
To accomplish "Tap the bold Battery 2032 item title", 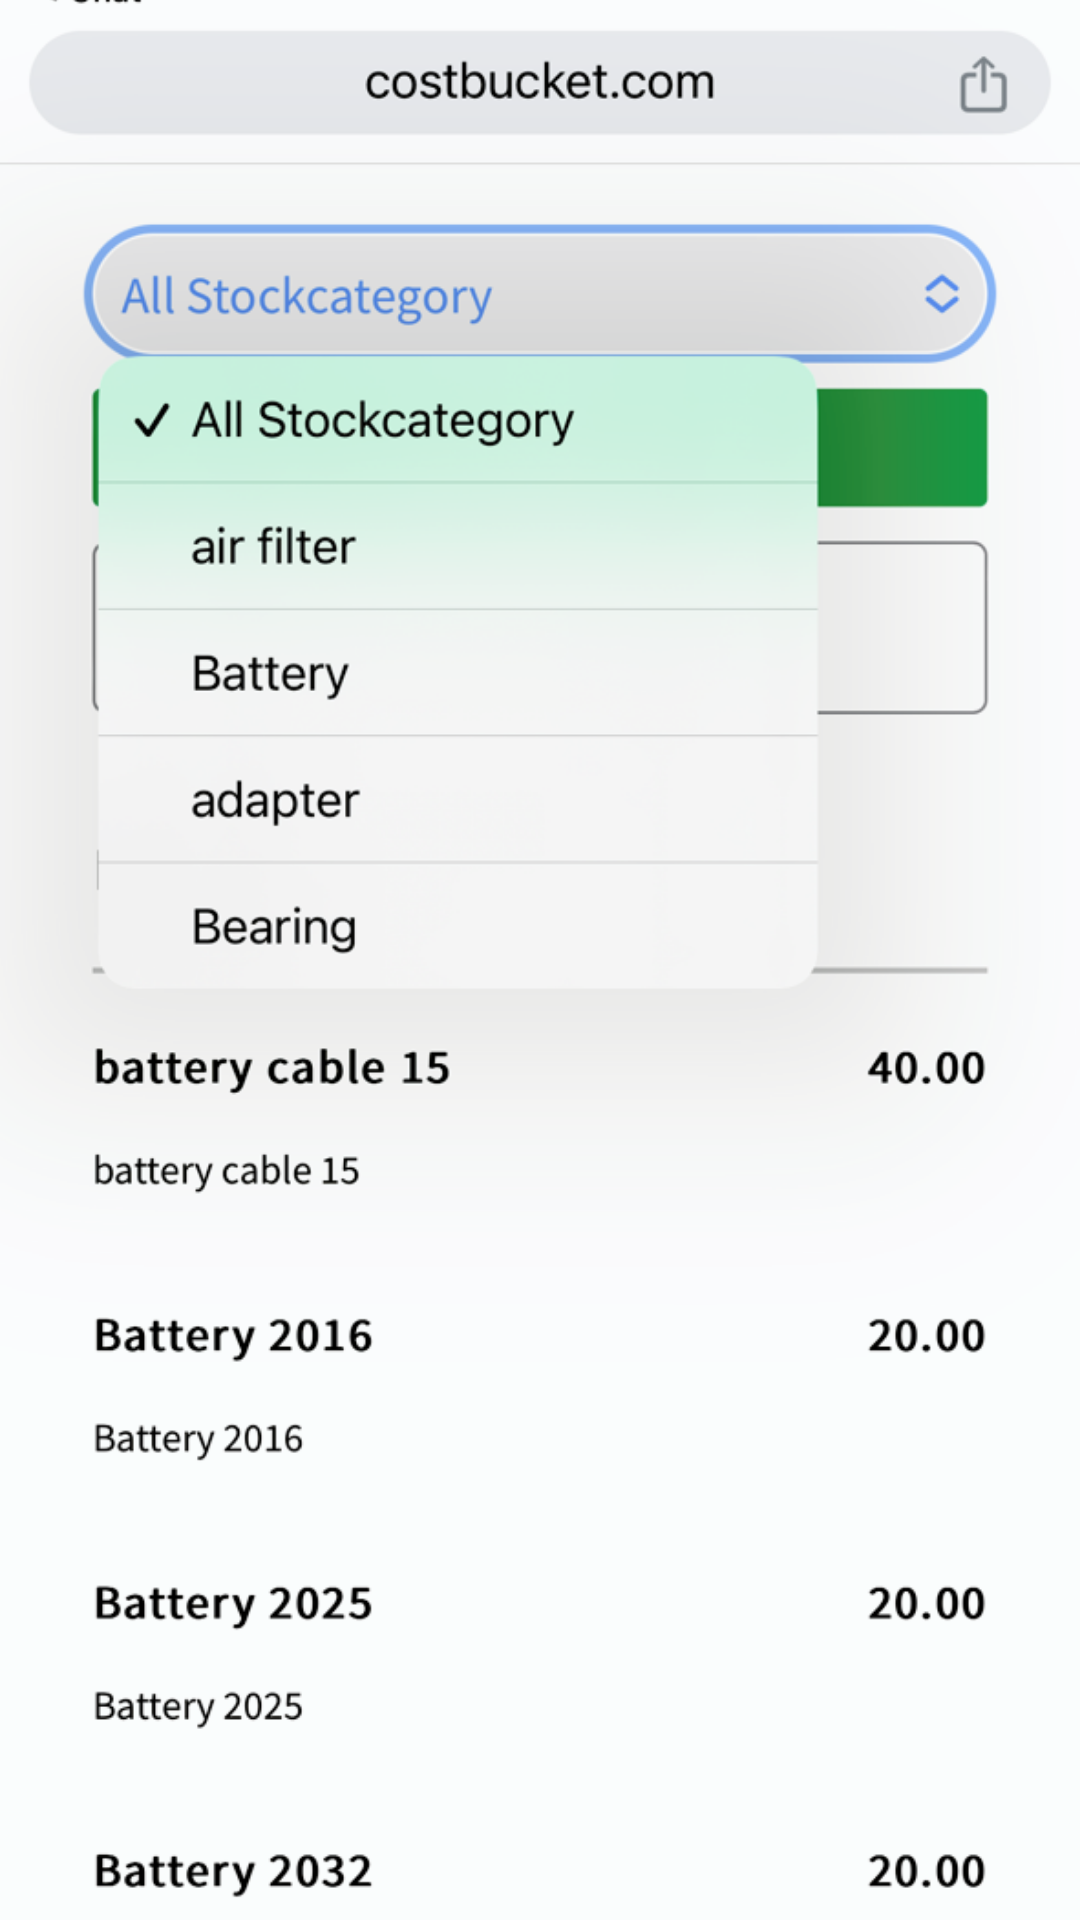I will click(x=233, y=1871).
